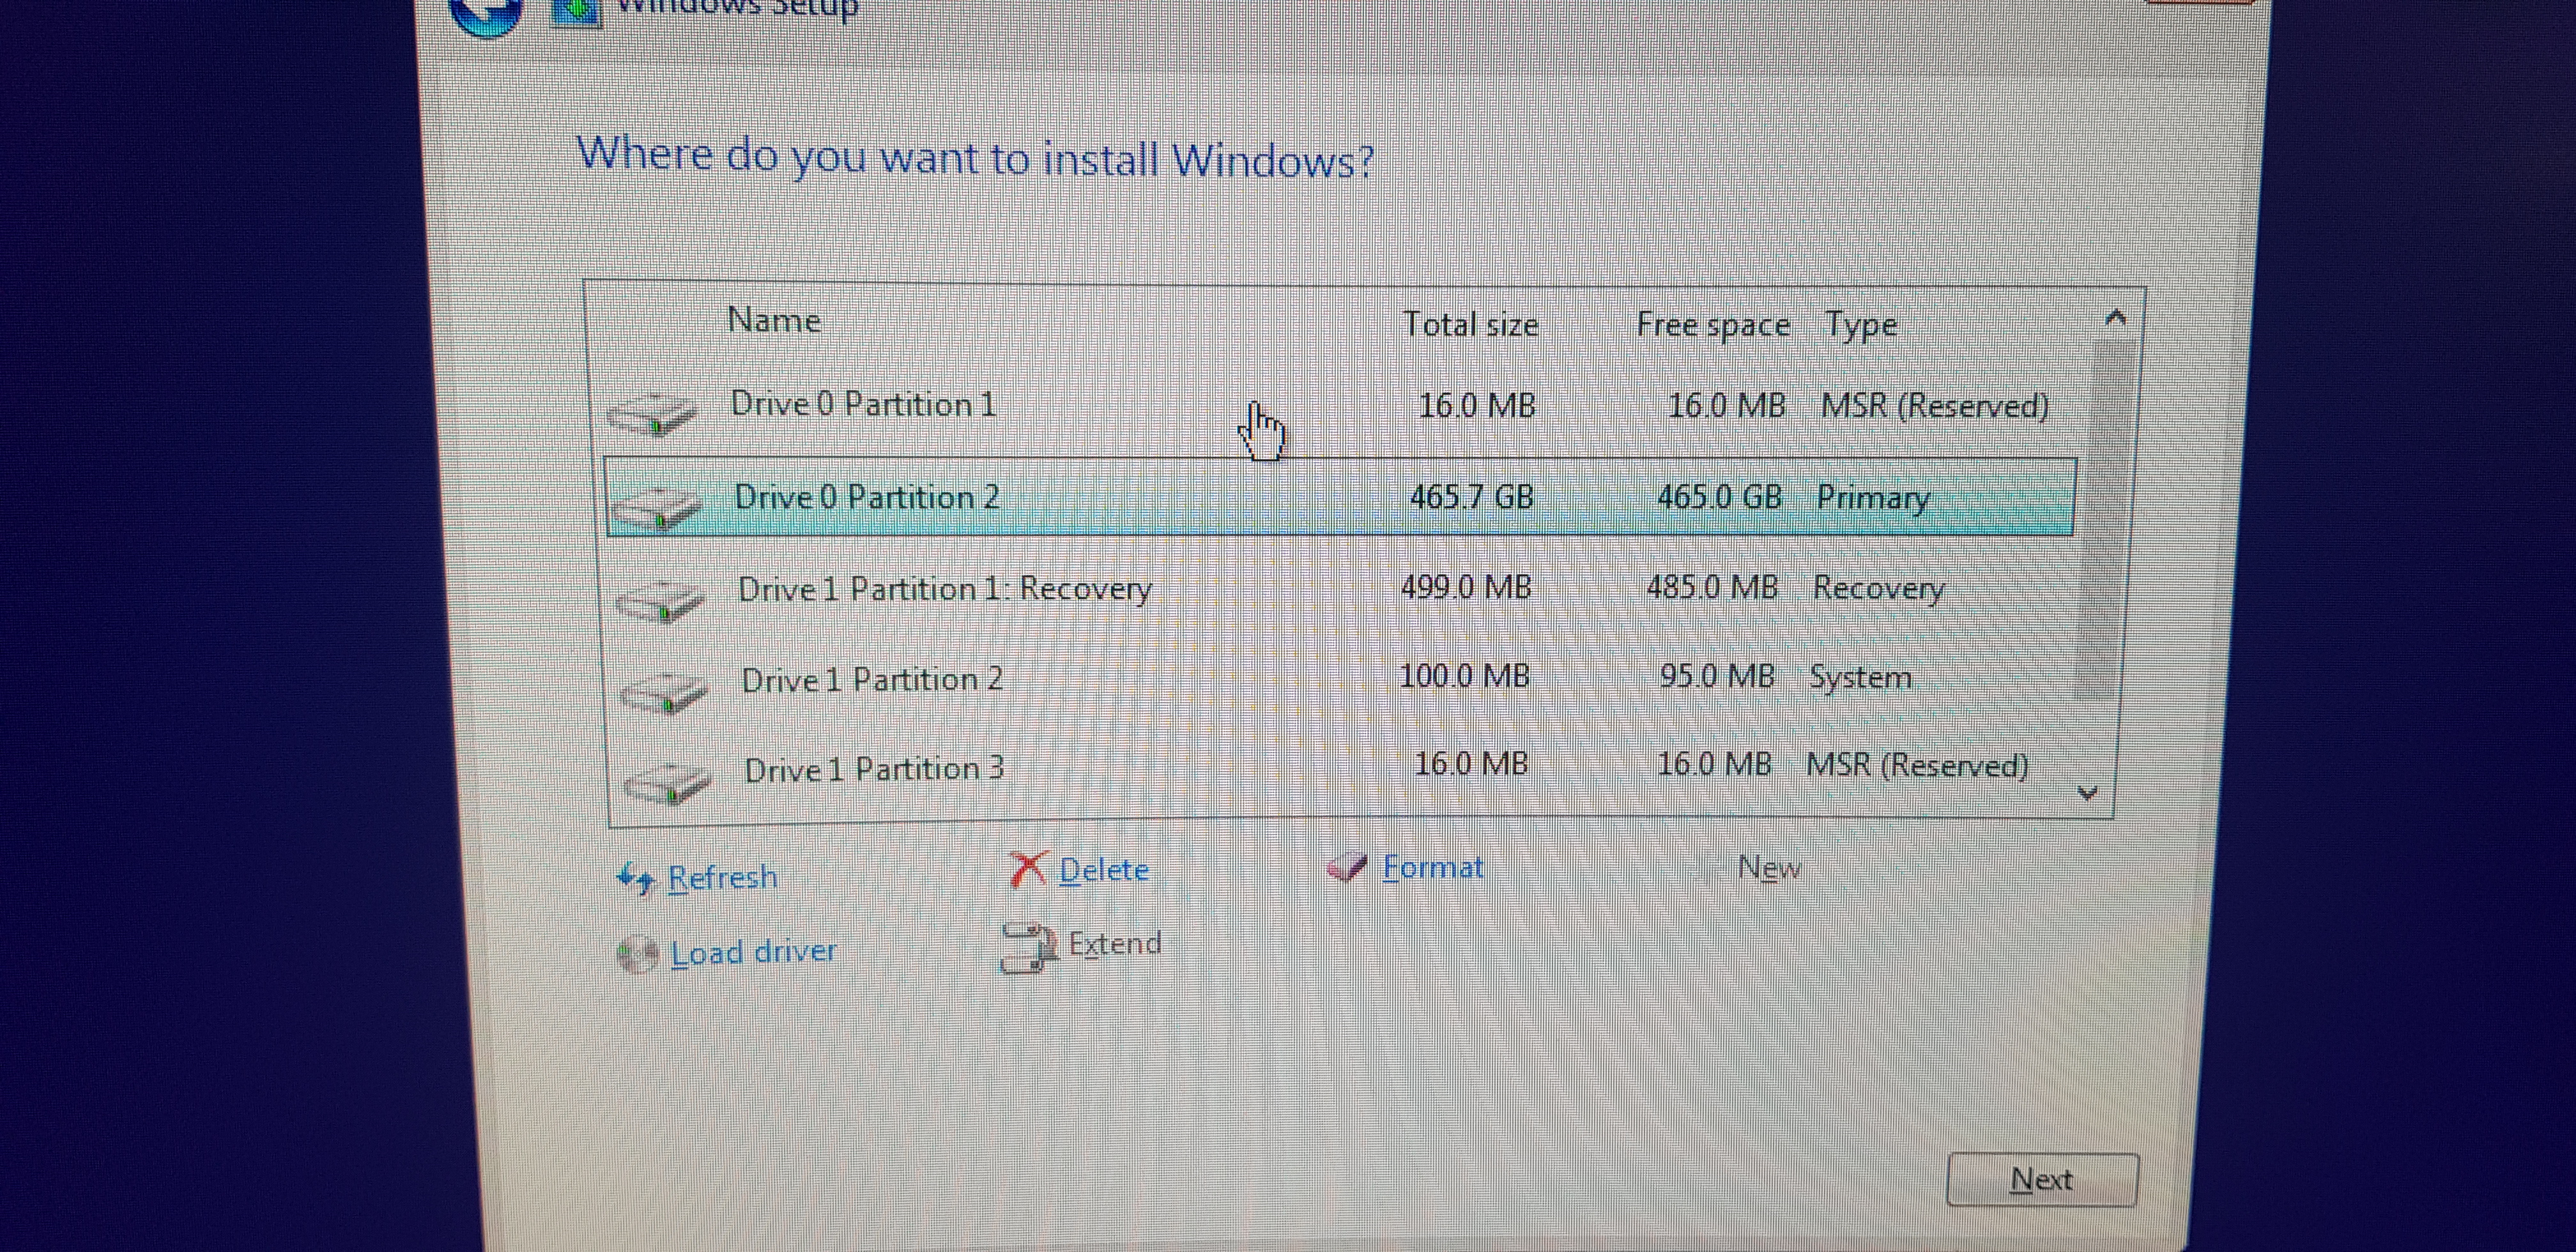Click the Total size column header

point(1470,324)
